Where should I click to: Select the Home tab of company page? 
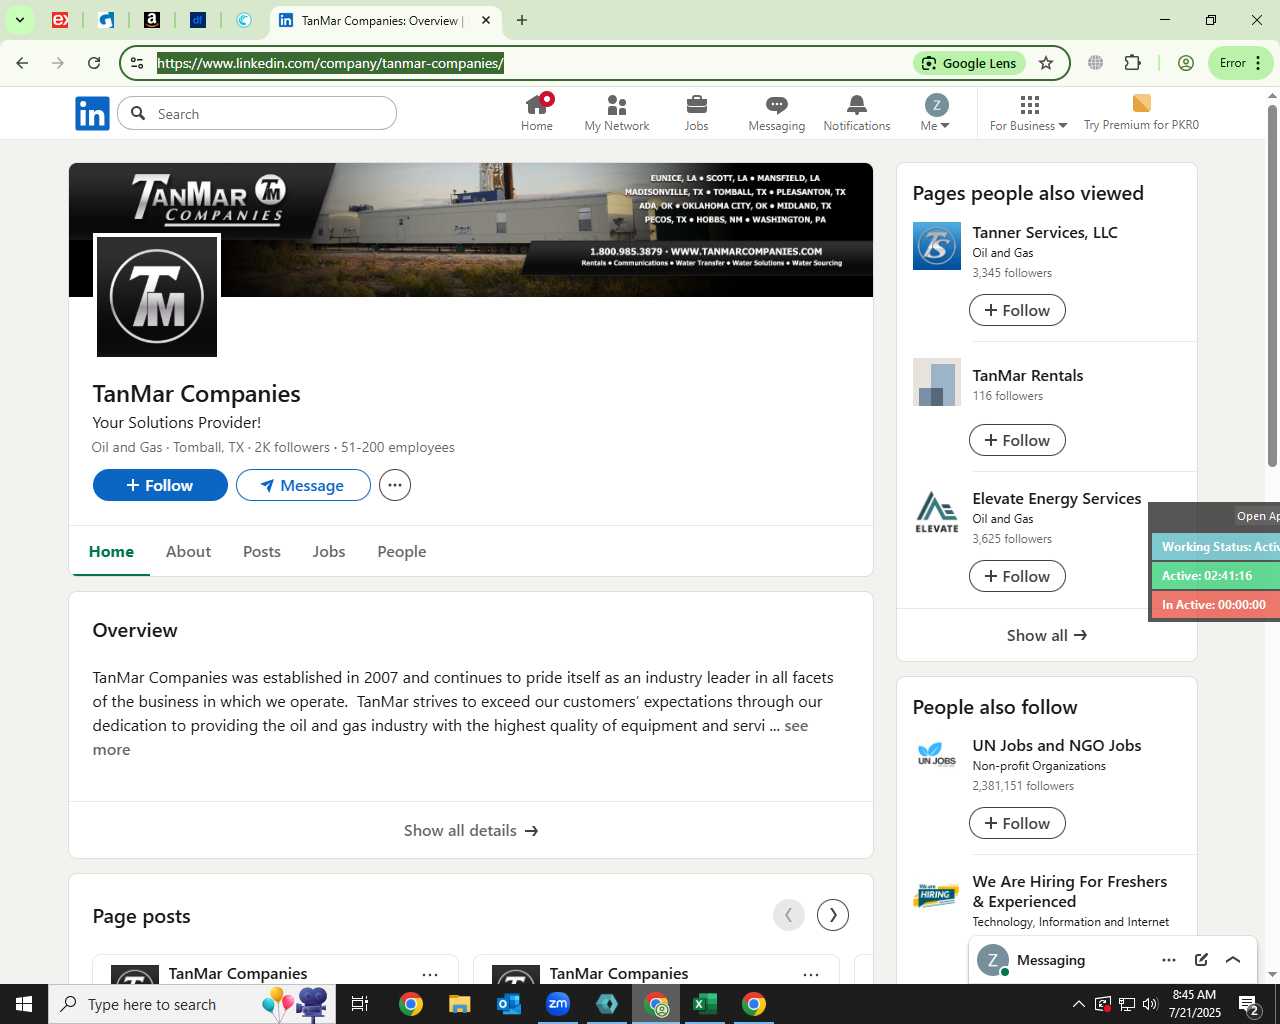pos(111,551)
